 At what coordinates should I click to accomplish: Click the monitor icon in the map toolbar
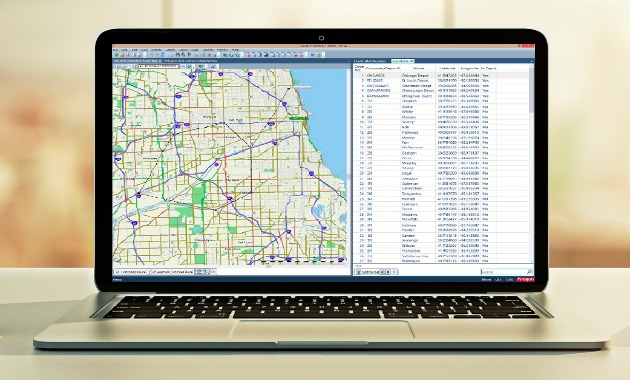(x=201, y=66)
